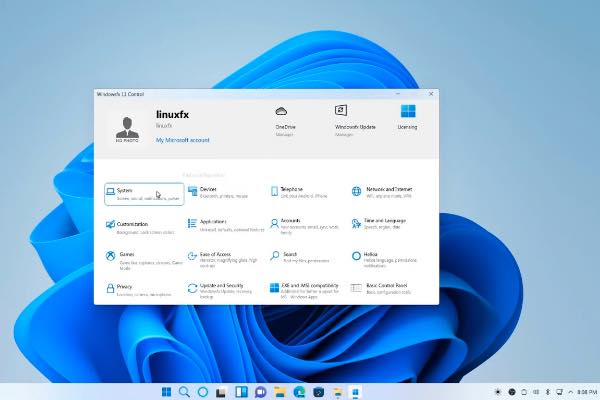The height and width of the screenshot is (400, 600).
Task: Launch the Edge browser from taskbar
Action: click(299, 392)
